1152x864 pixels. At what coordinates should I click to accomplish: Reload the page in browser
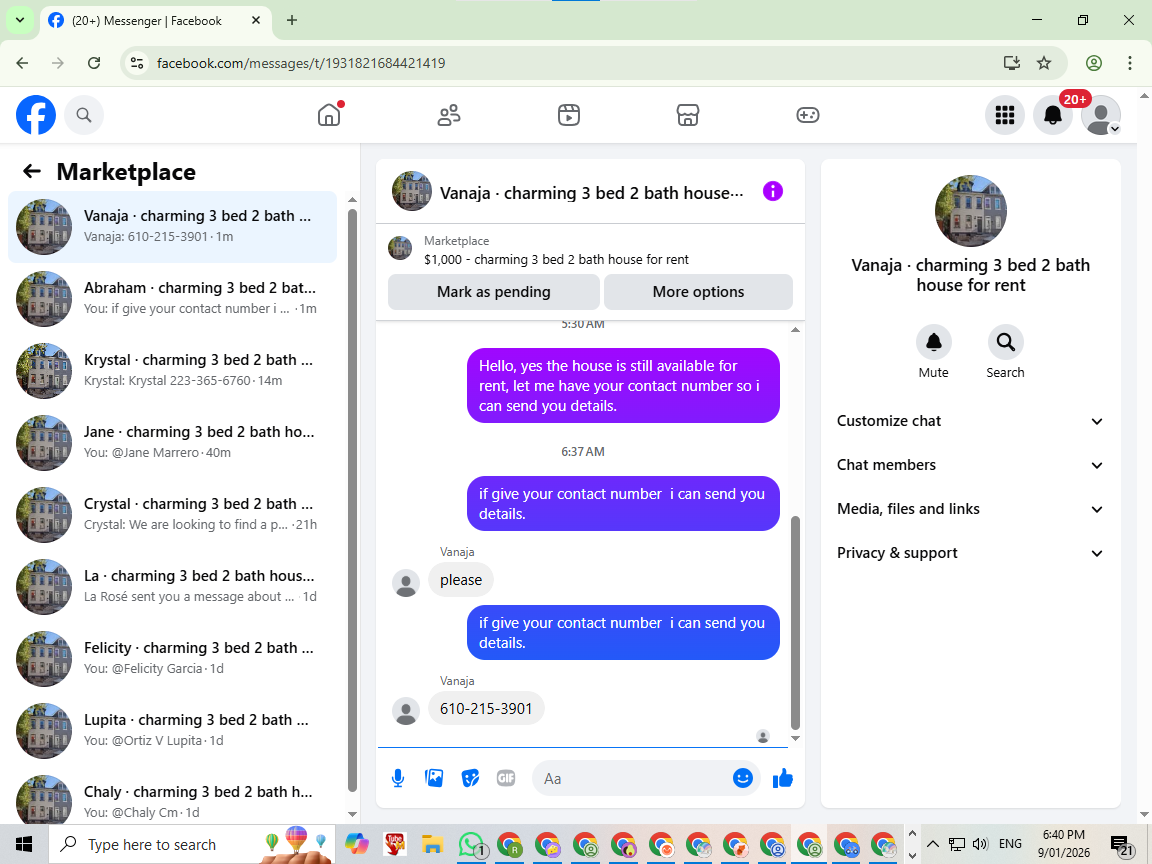[94, 63]
